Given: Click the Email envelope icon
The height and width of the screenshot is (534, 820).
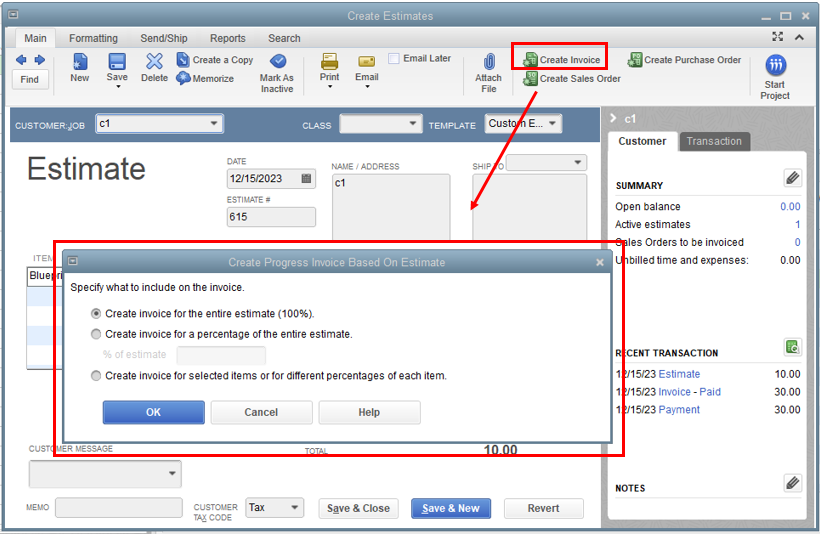Looking at the screenshot, I should [x=367, y=62].
